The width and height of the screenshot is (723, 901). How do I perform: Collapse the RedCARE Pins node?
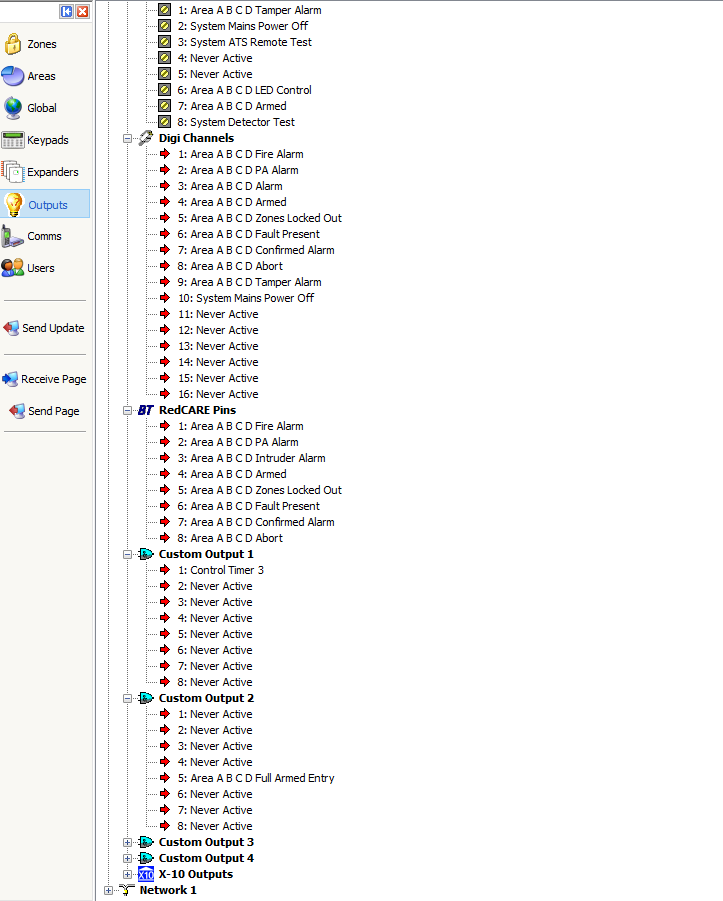tap(128, 411)
